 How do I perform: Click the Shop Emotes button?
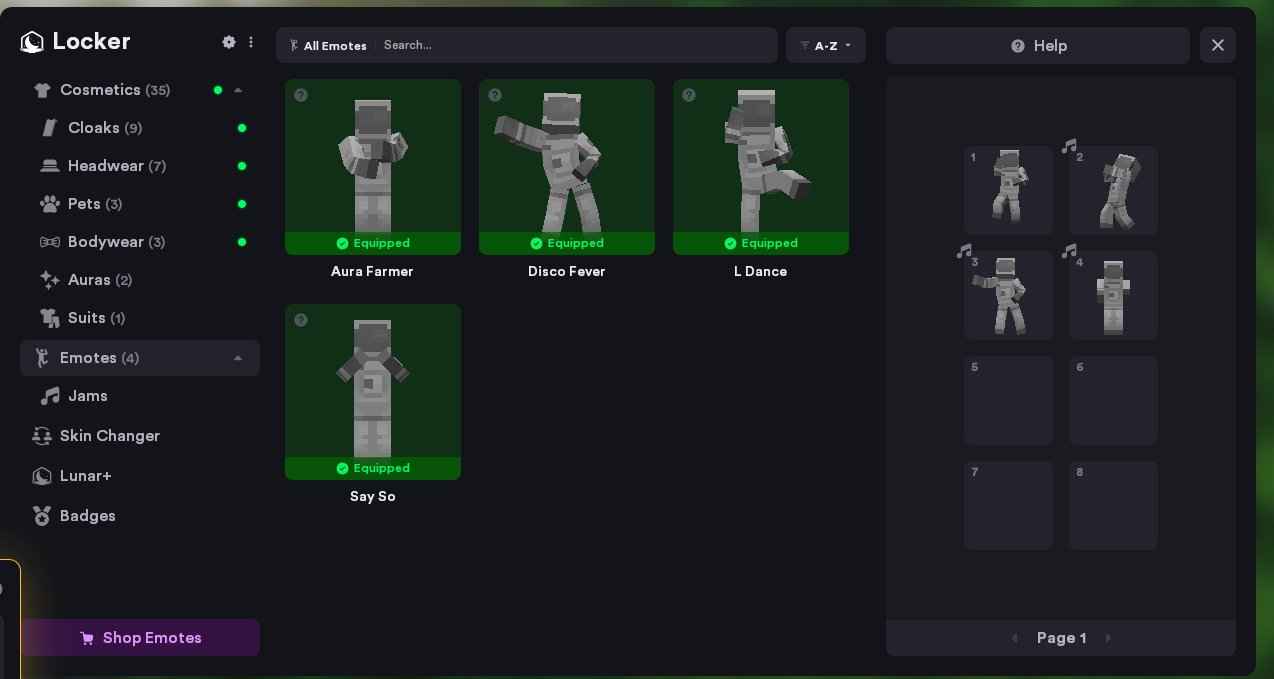(x=141, y=638)
